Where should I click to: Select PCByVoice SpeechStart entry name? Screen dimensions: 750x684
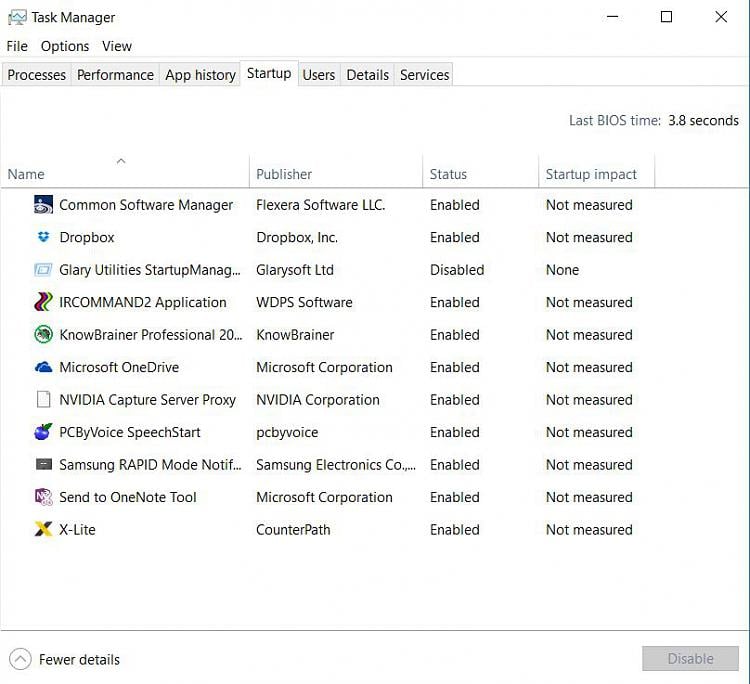click(130, 432)
